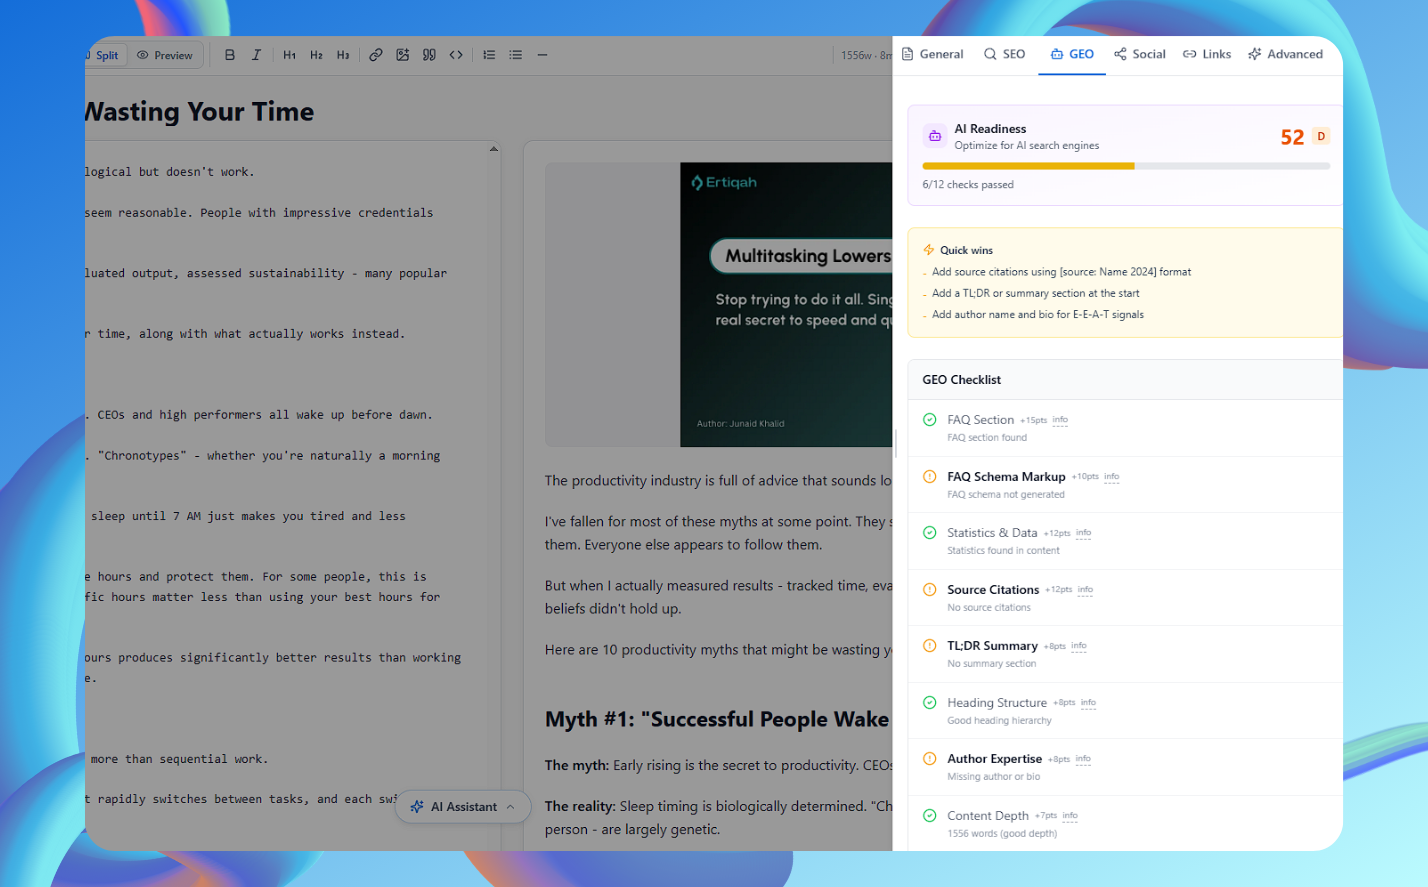Screen dimensions: 1428x887
Task: Click the green check beside FAQ Section
Action: point(929,420)
